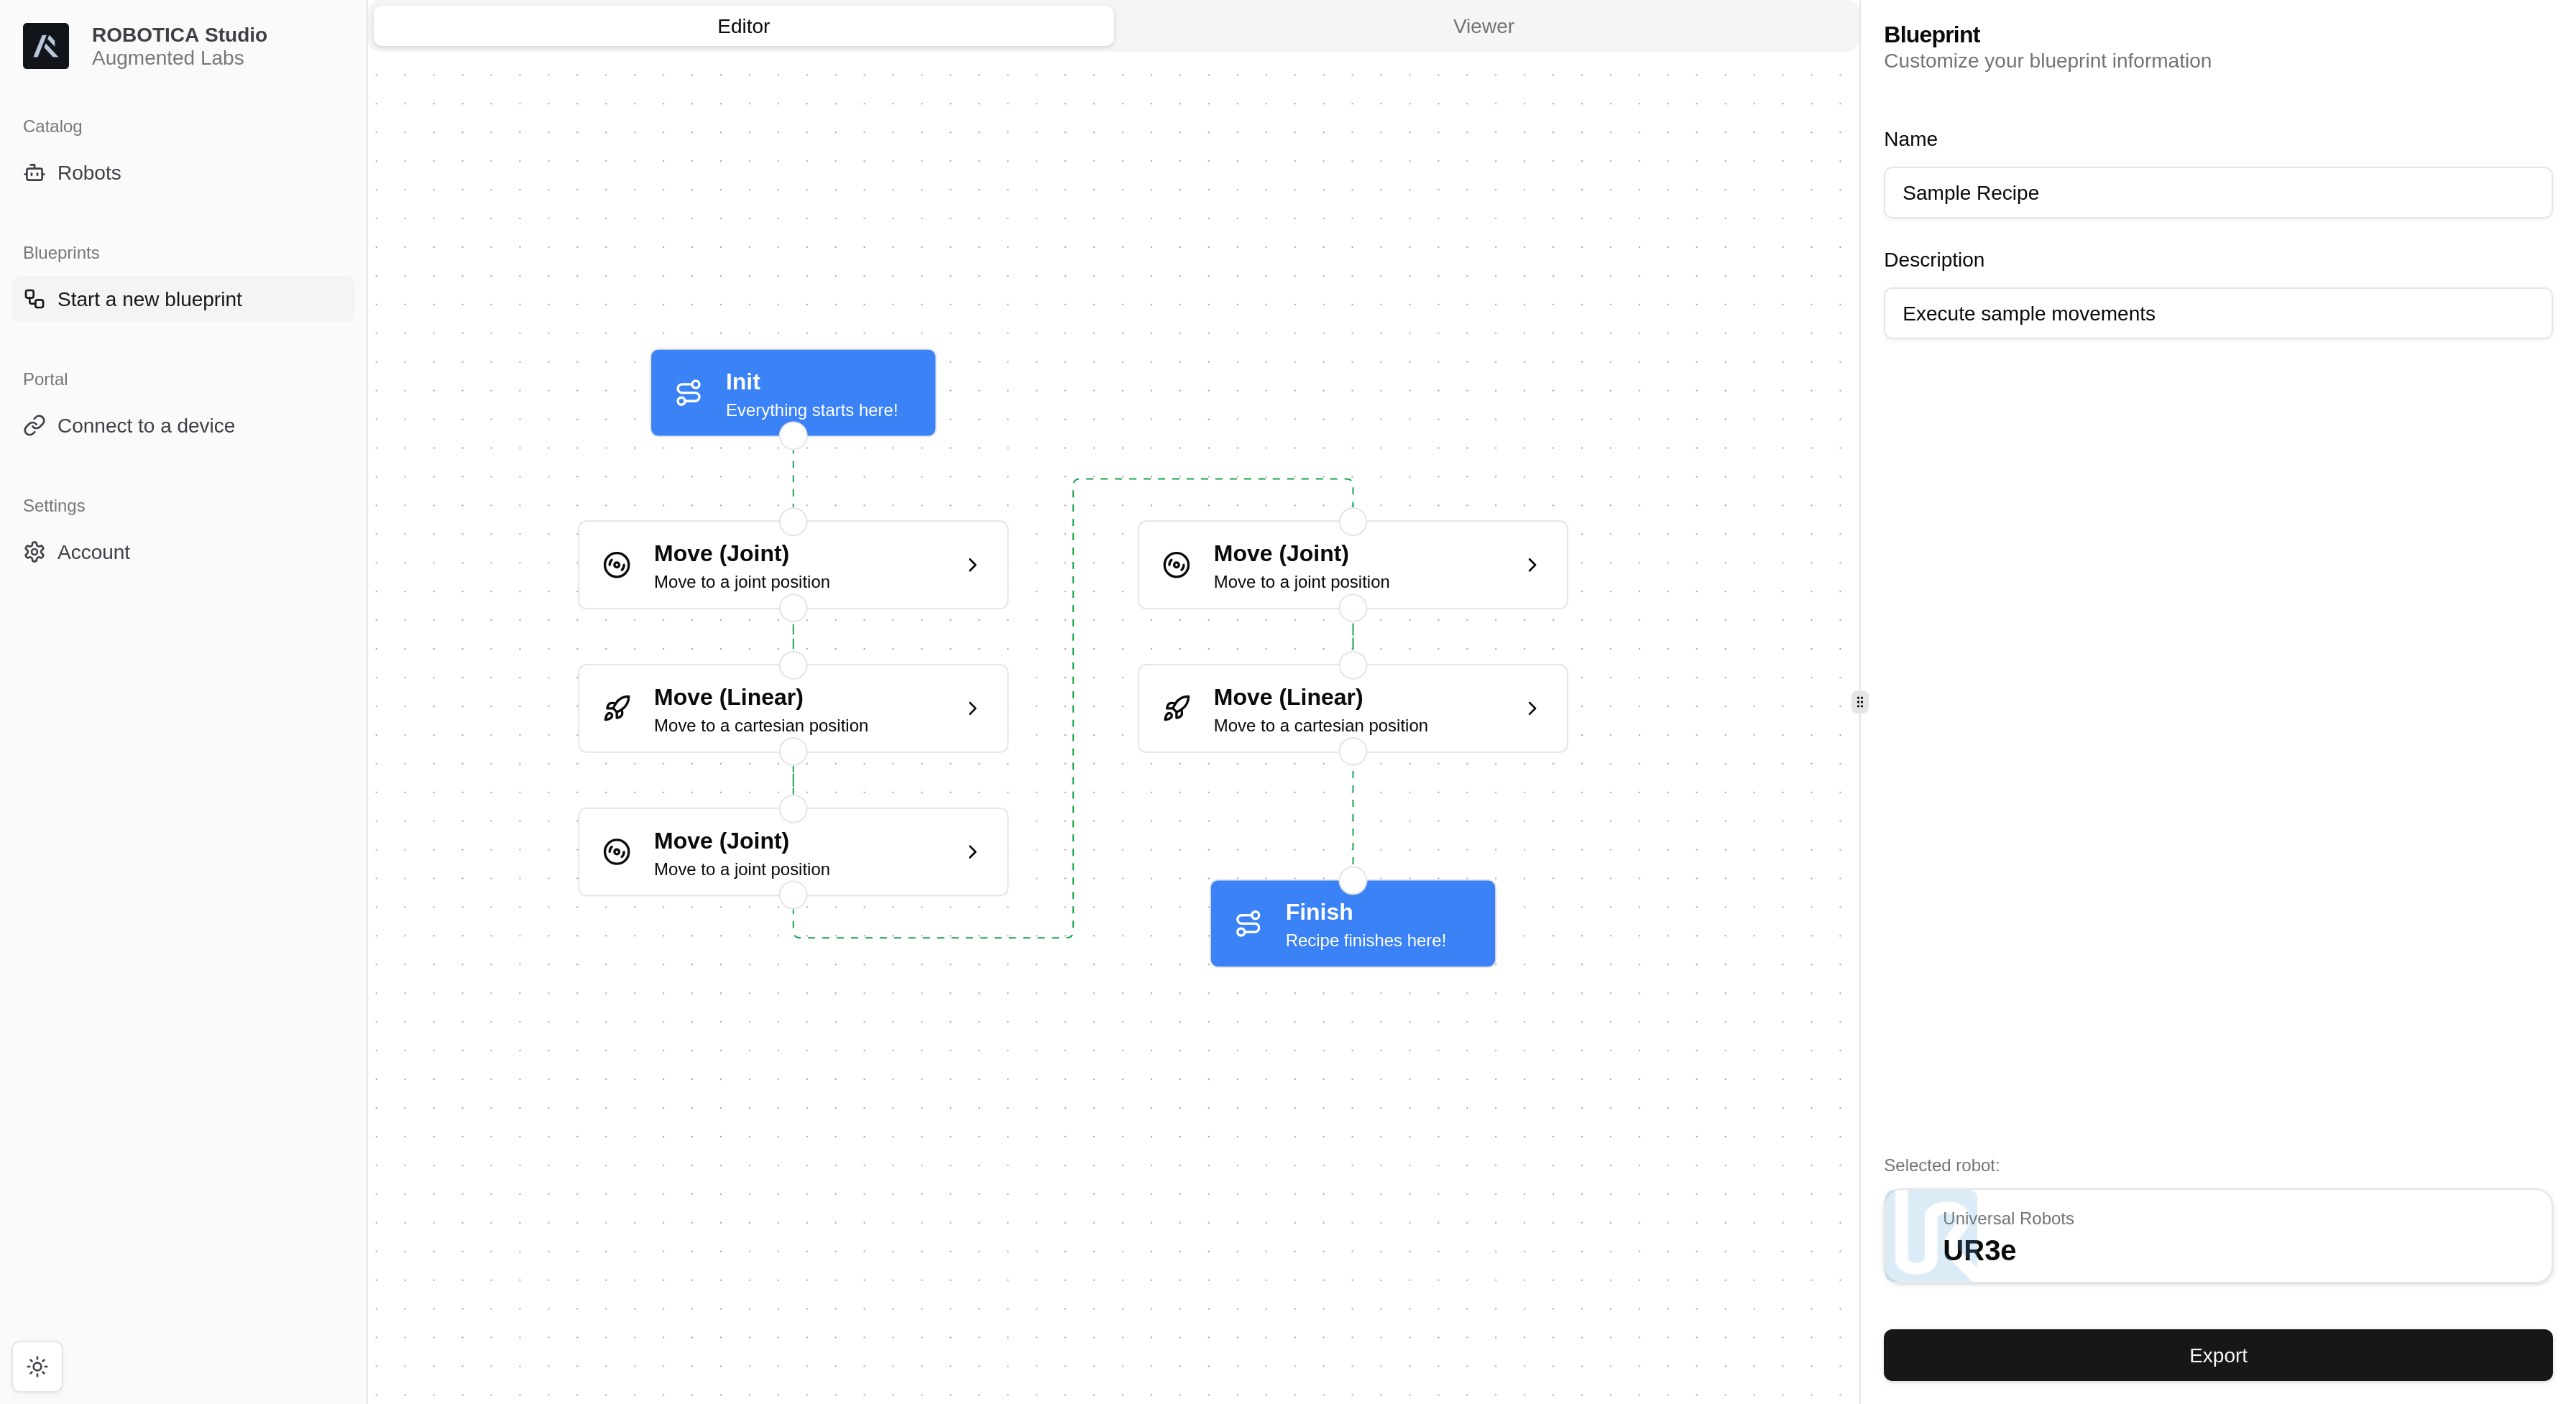2576x1404 pixels.
Task: Open Connect to a device link
Action: pyautogui.click(x=146, y=426)
